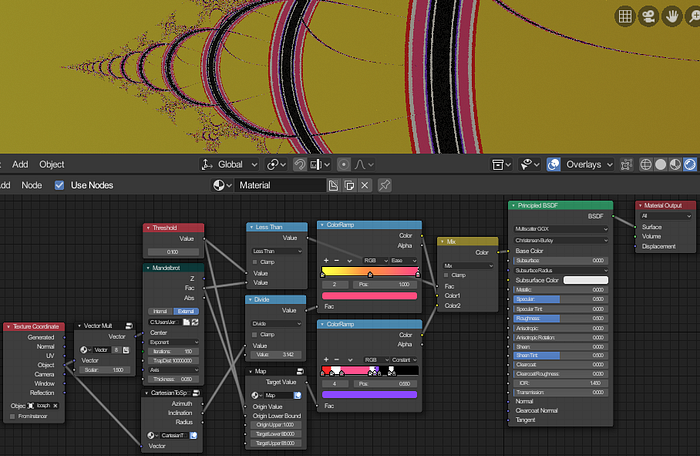
Task: Open the Global transform orientation dropdown
Action: coord(229,165)
